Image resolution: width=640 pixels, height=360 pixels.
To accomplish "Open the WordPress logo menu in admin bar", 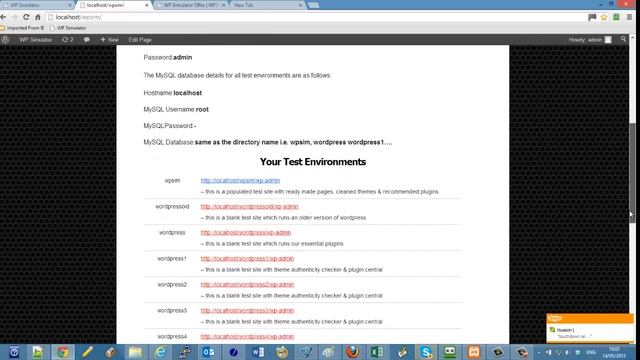I will click(x=5, y=40).
